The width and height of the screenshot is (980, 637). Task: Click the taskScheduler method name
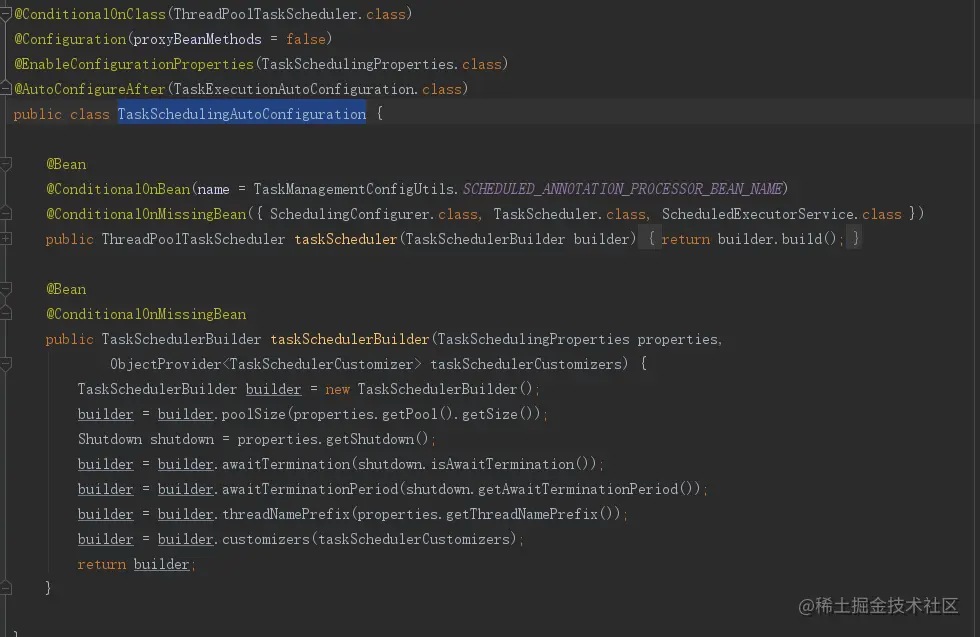point(346,239)
